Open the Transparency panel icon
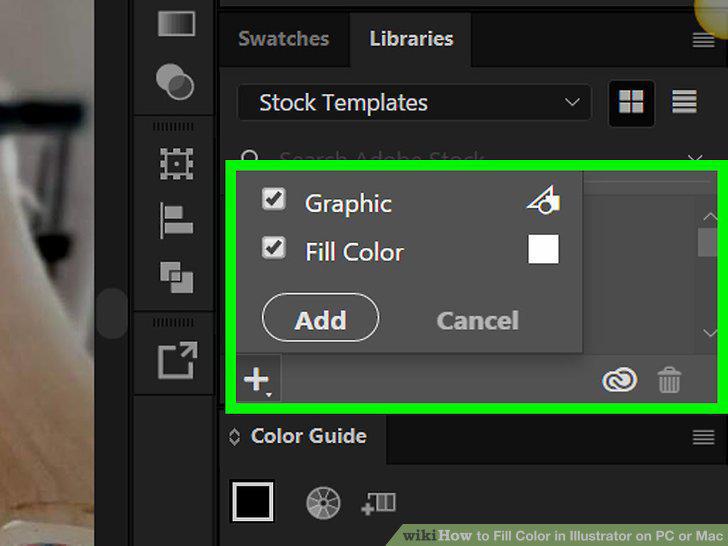The image size is (728, 546). click(x=175, y=82)
